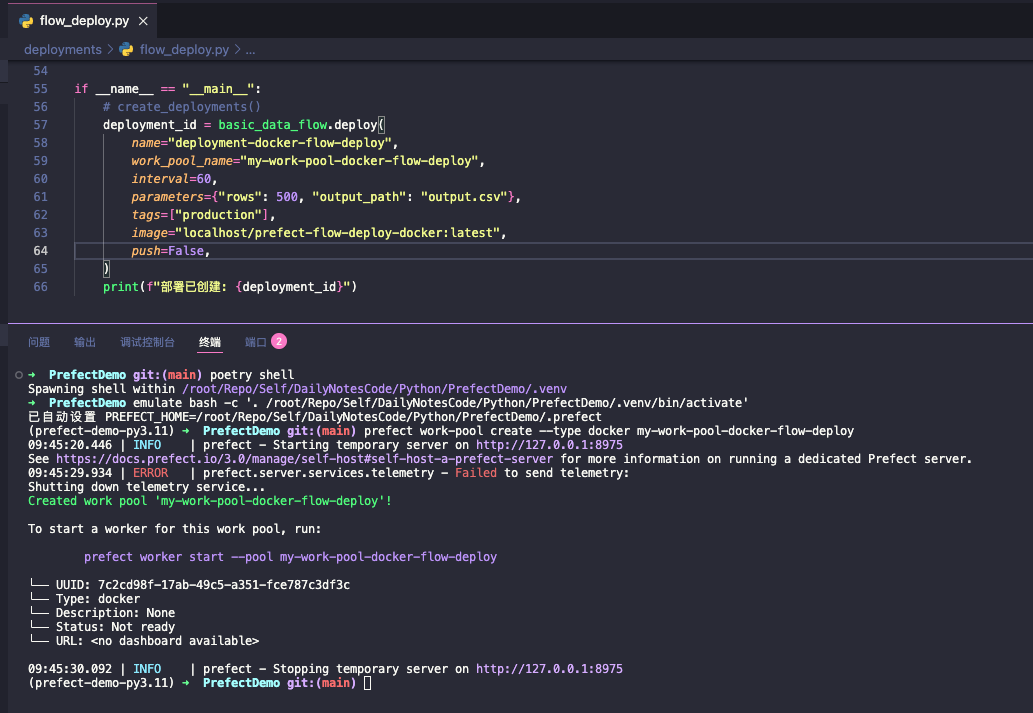Click the Python file icon in the tab
Screen dimensions: 1033x713
(x=26, y=21)
